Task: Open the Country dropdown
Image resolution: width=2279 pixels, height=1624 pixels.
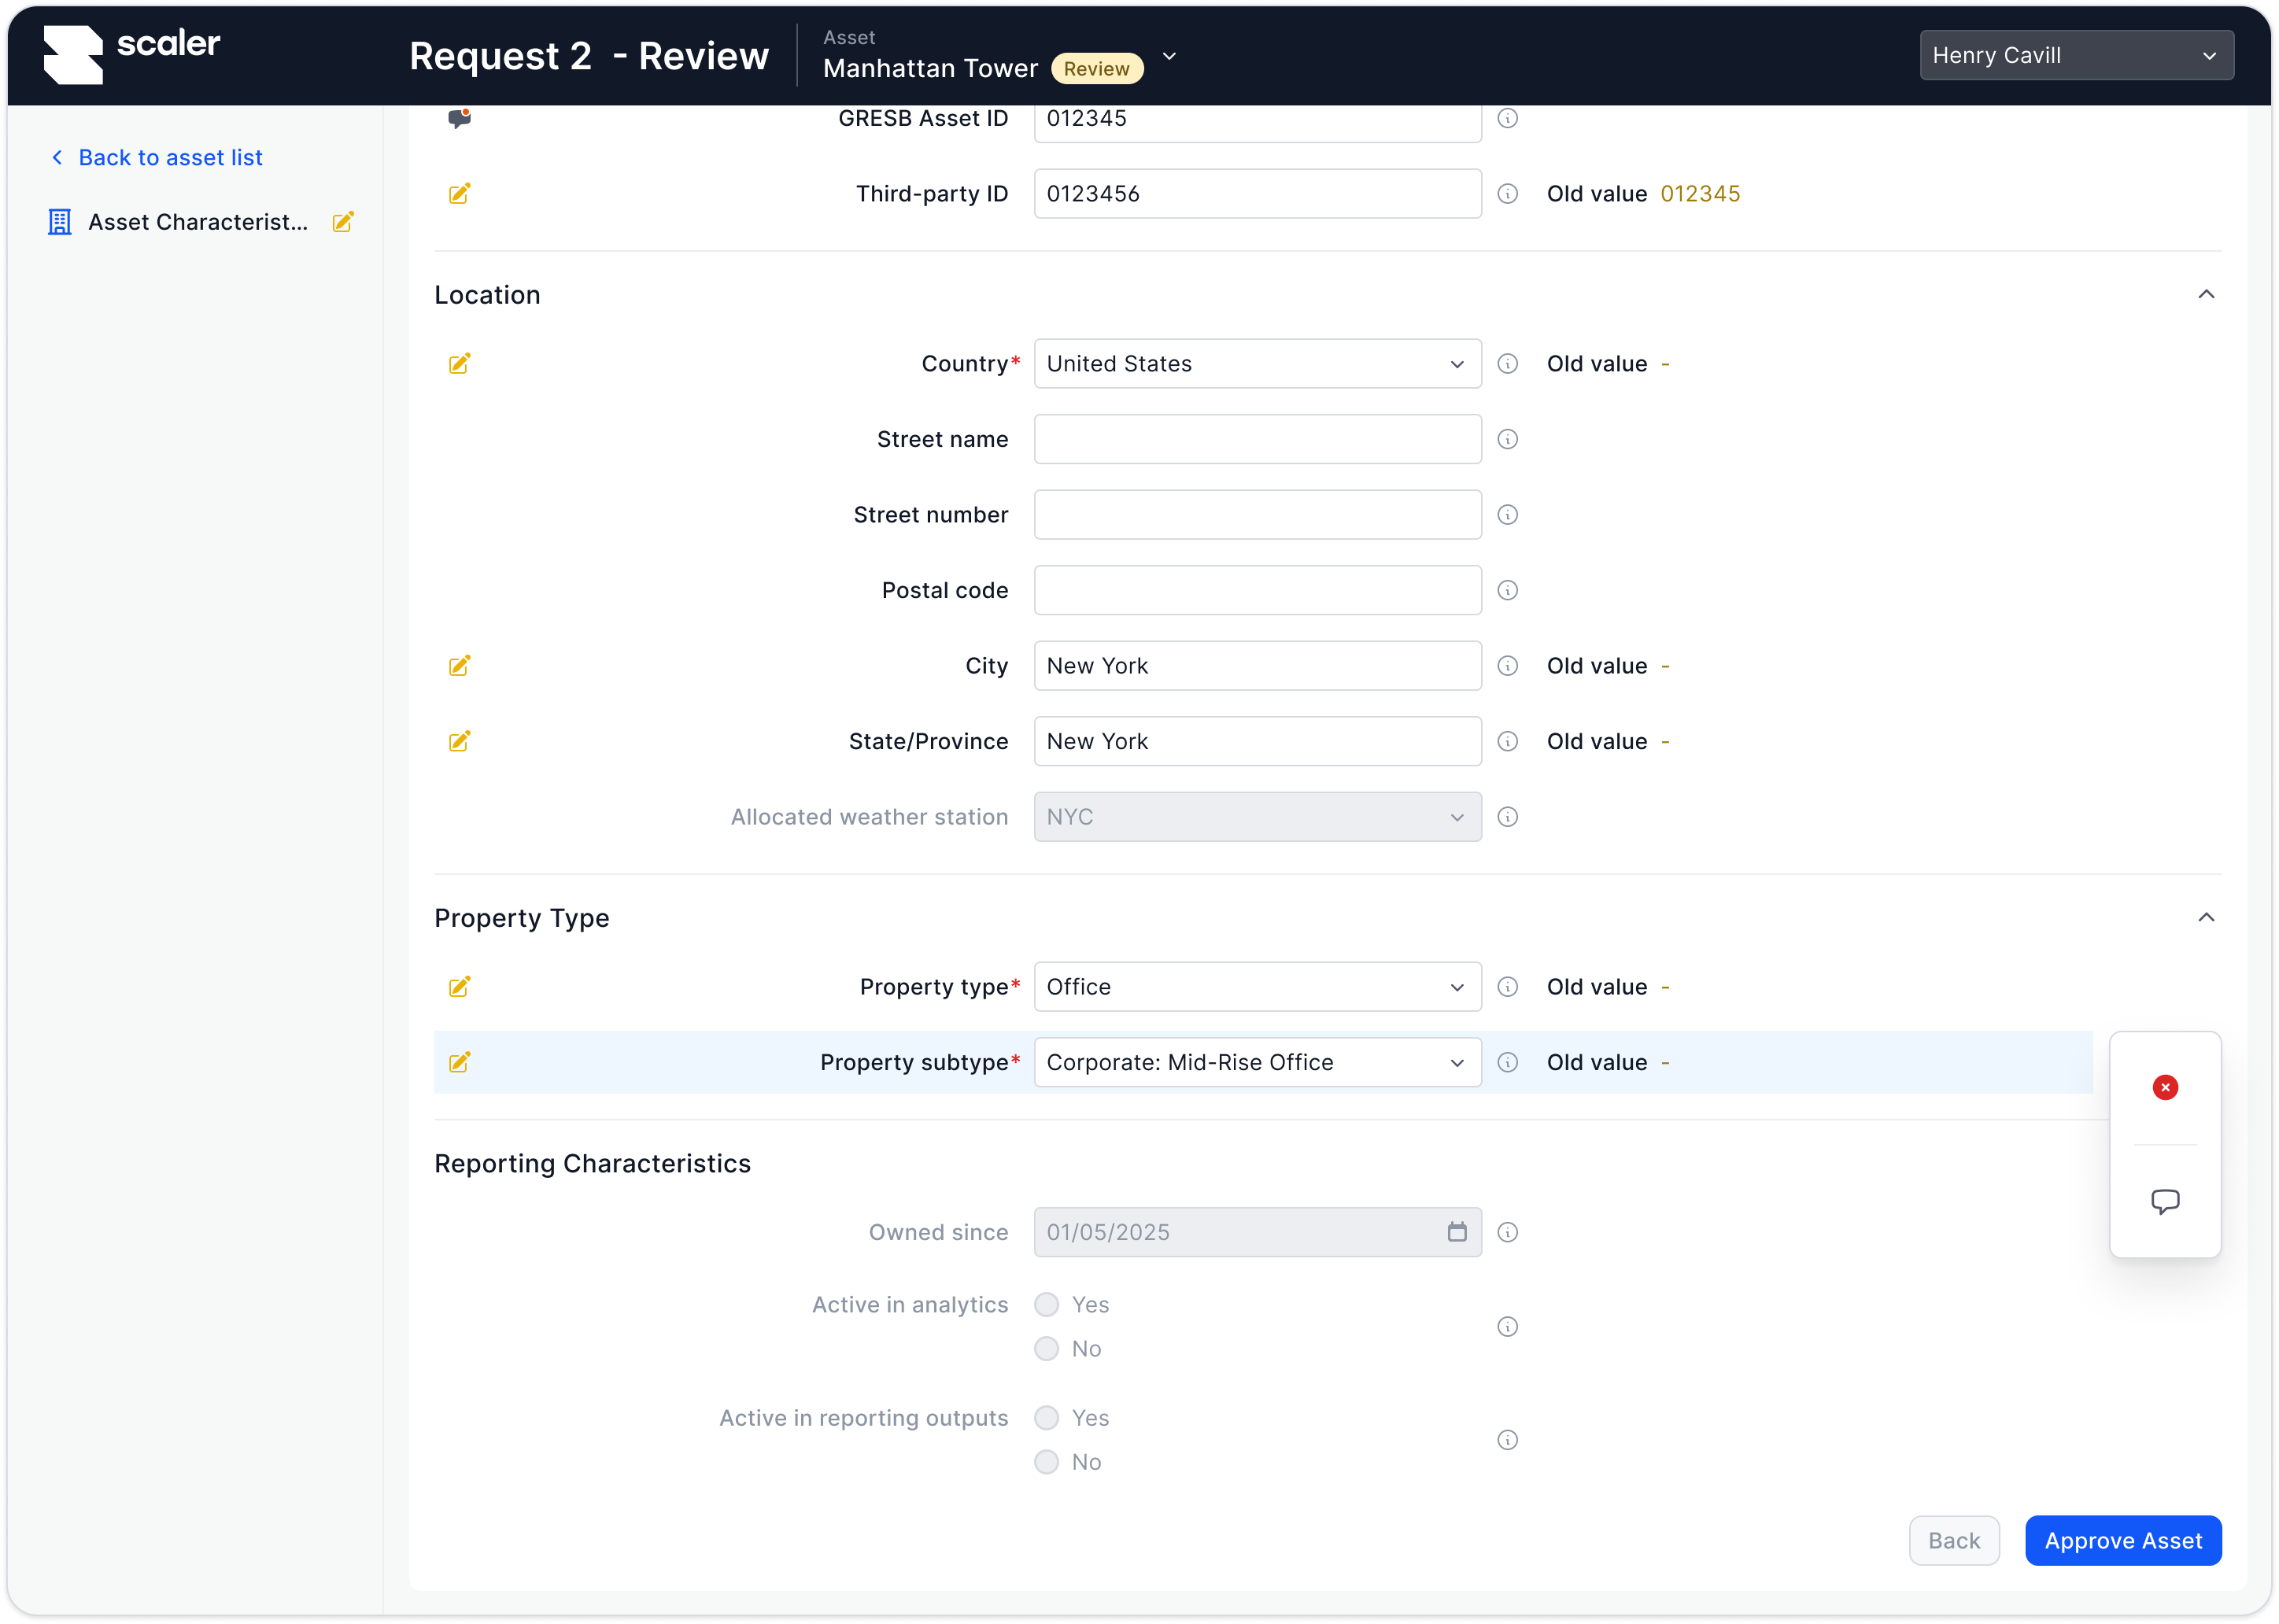Action: (1256, 364)
